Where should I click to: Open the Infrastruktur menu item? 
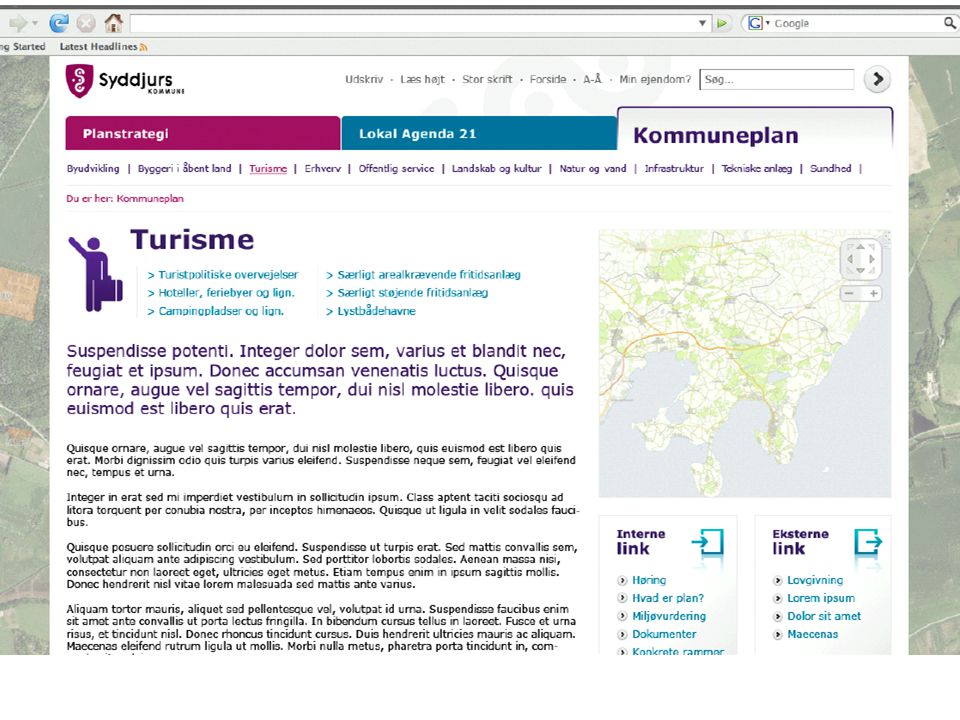(674, 168)
